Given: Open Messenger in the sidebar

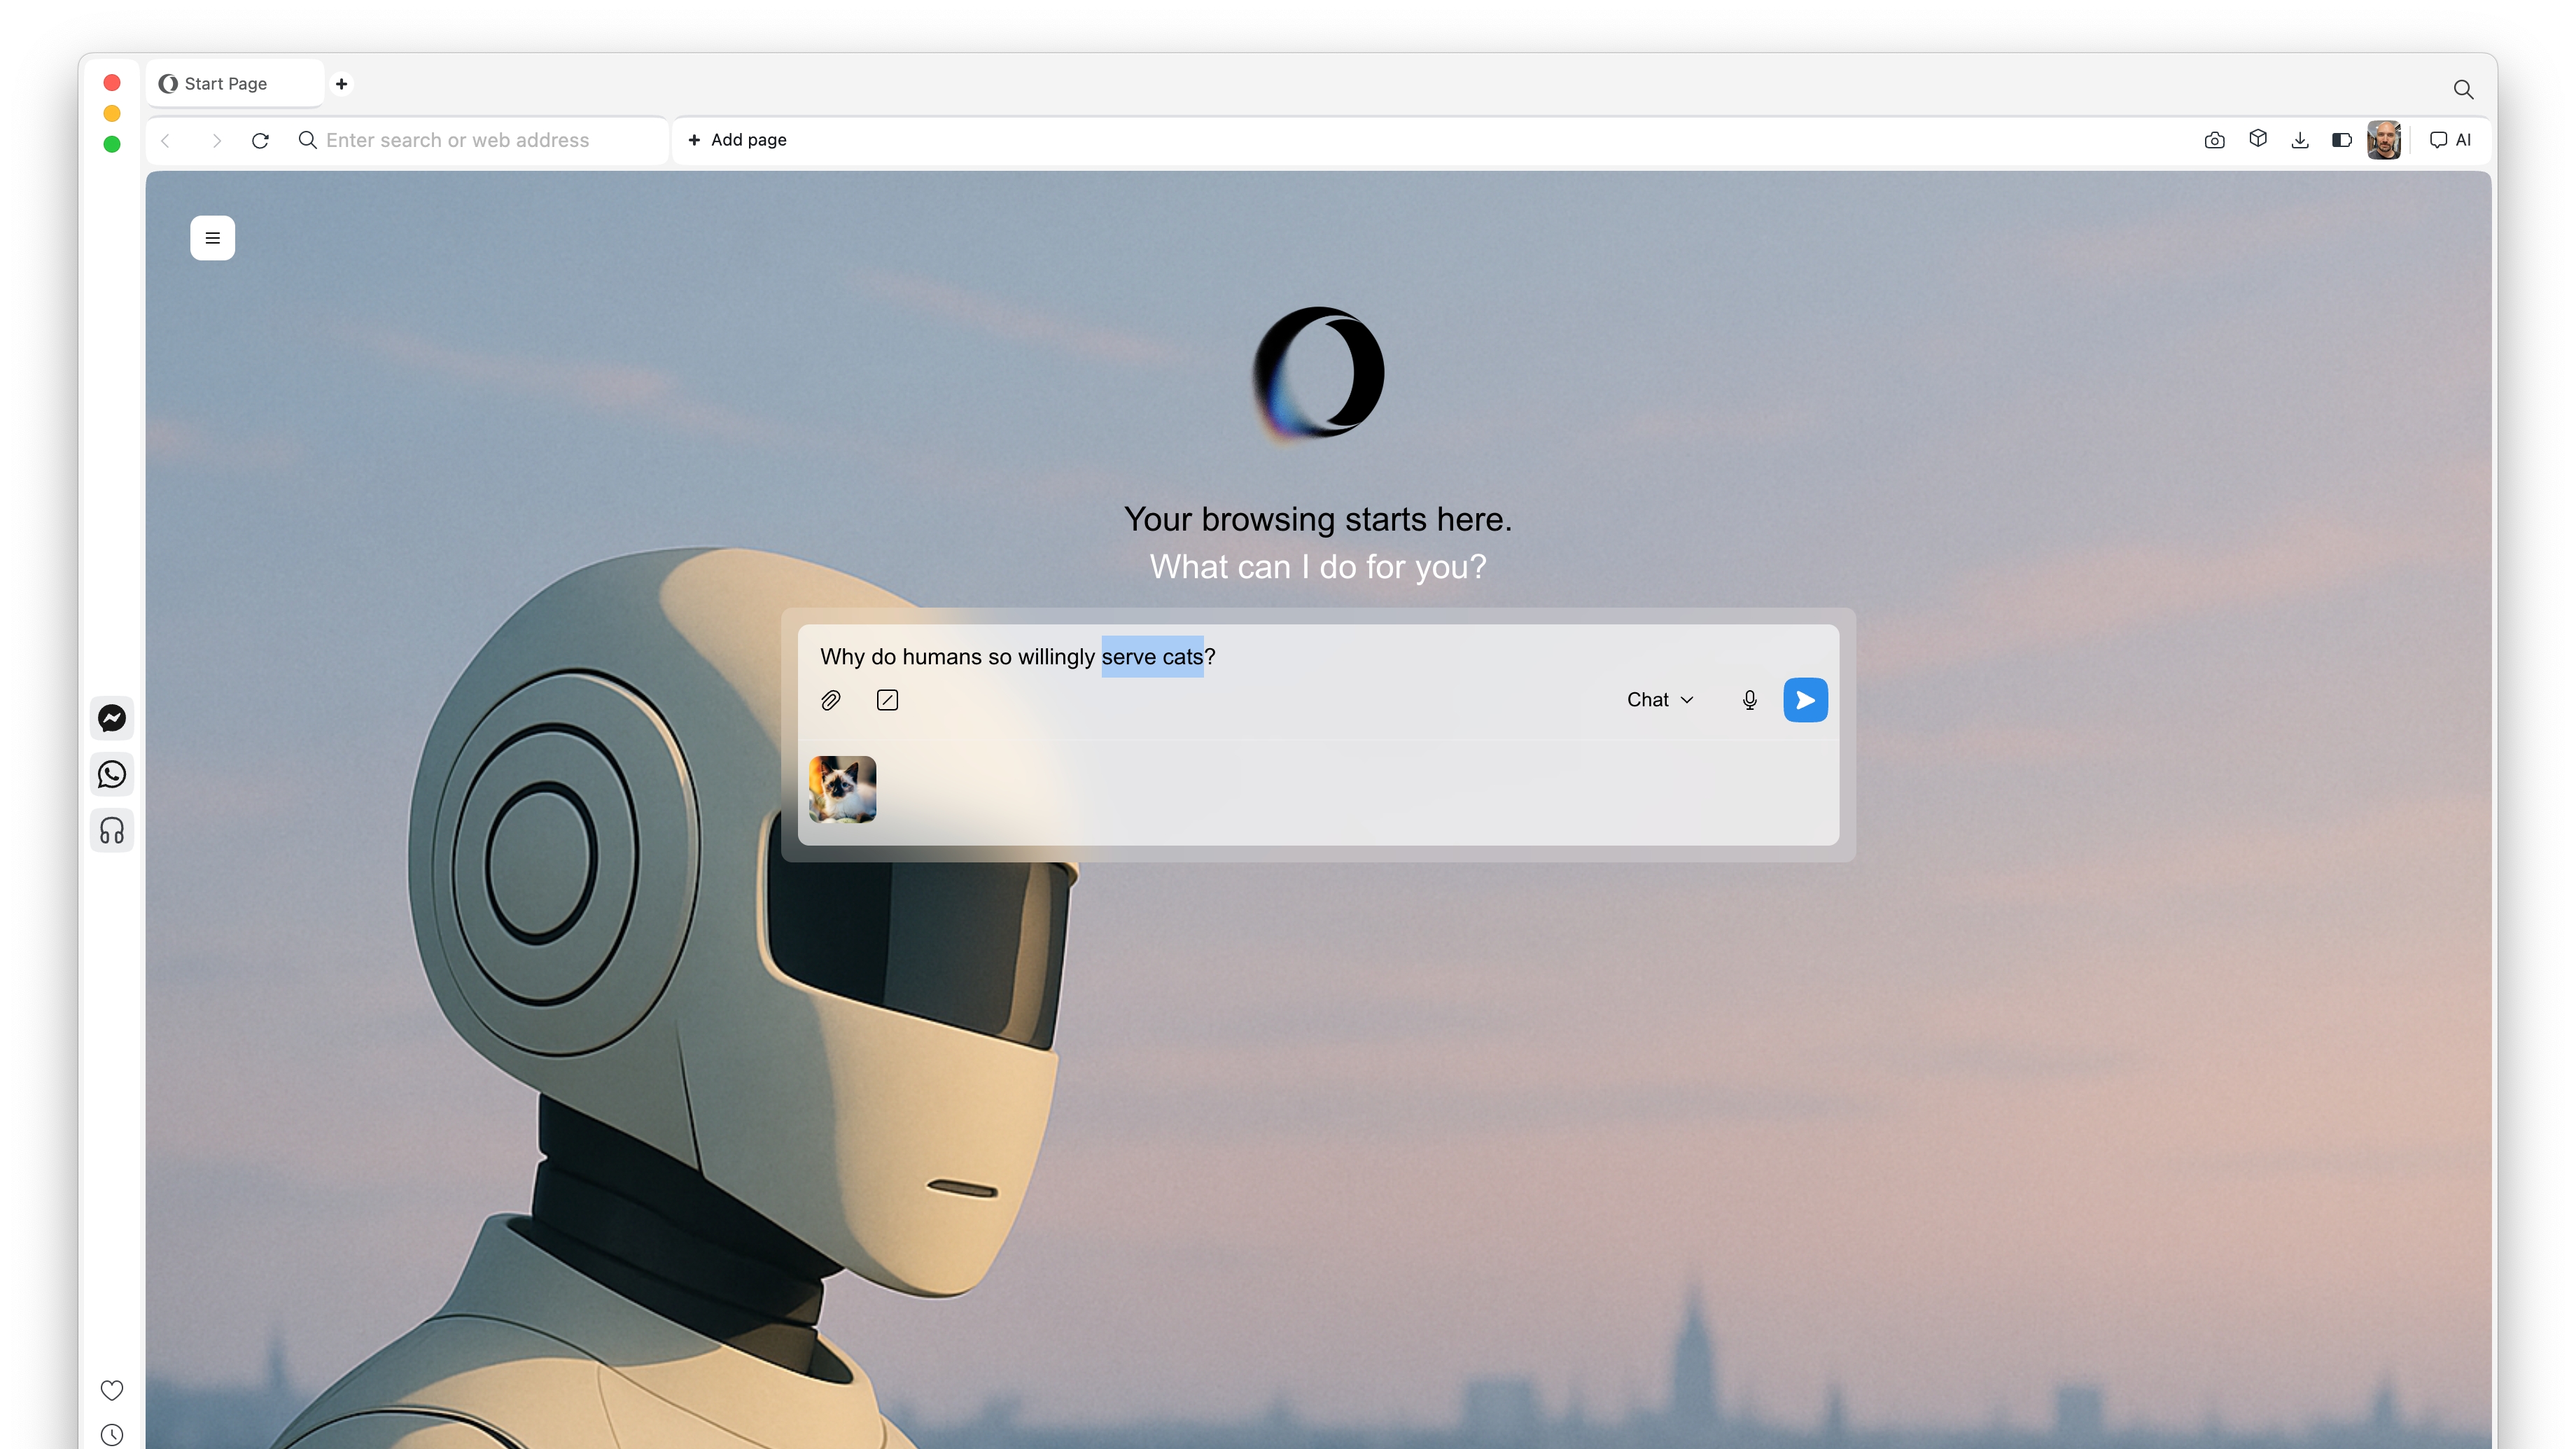Looking at the screenshot, I should (112, 718).
